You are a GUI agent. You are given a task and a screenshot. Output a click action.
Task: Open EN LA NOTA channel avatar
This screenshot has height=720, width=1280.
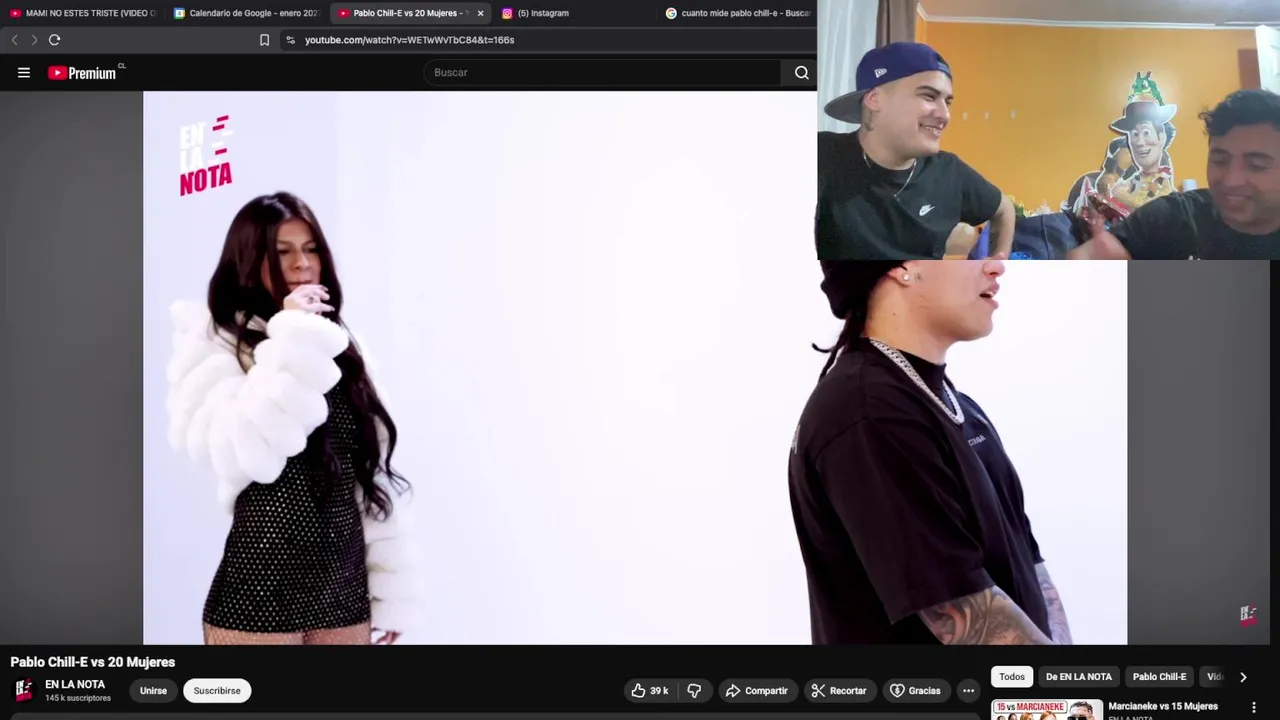(23, 690)
